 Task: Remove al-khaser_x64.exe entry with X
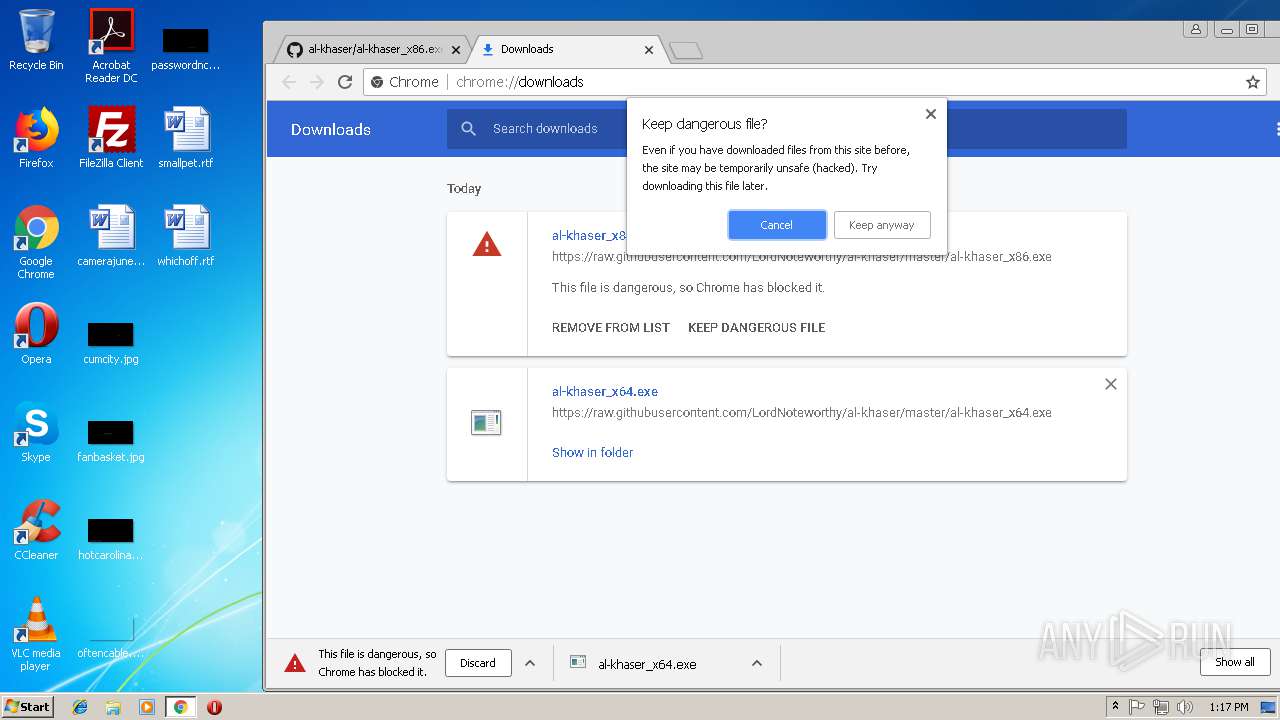click(x=1110, y=384)
